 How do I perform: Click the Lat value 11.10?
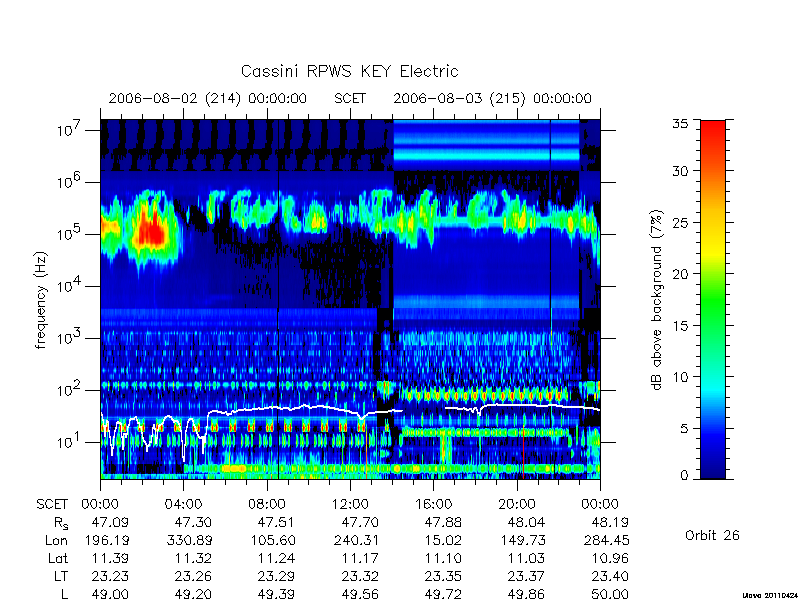[x=443, y=559]
